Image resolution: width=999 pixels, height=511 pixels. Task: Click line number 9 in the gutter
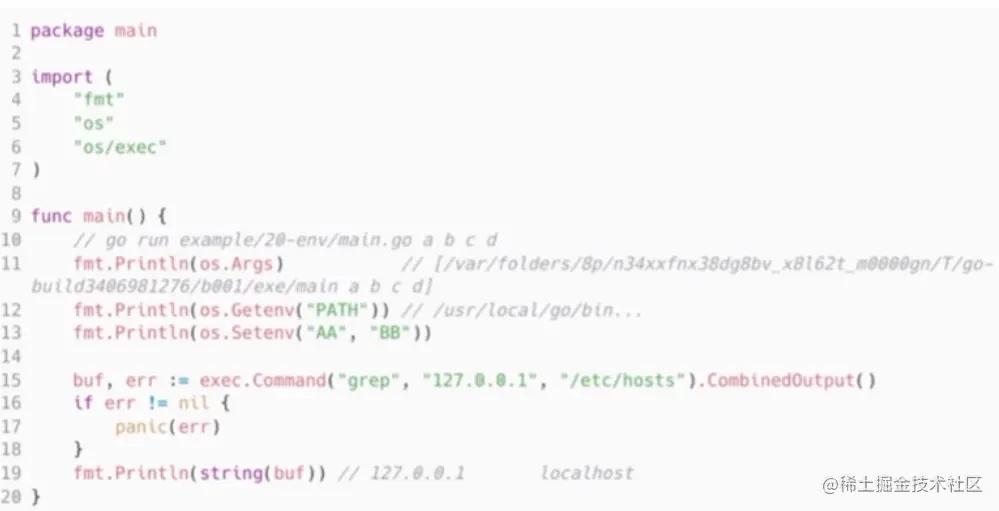pyautogui.click(x=16, y=216)
